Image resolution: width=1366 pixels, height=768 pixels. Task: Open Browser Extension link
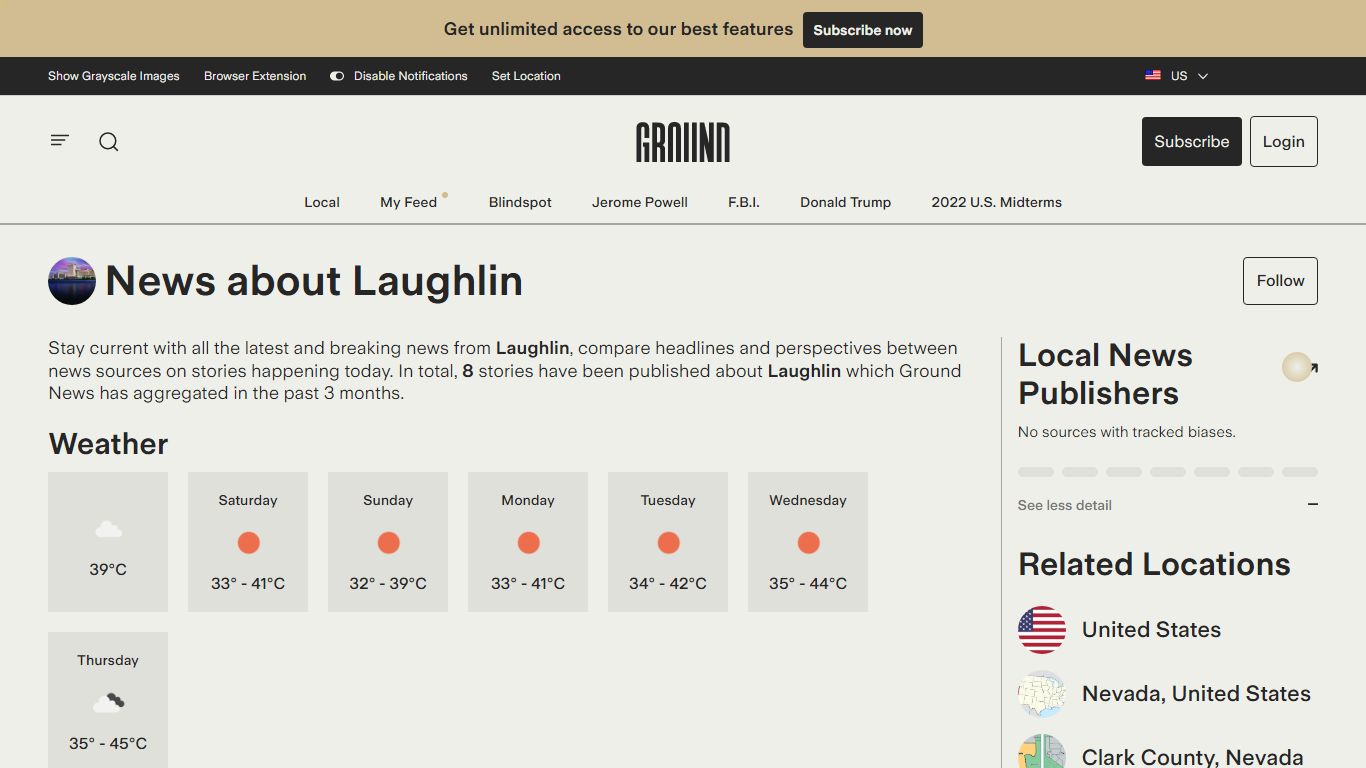[255, 76]
